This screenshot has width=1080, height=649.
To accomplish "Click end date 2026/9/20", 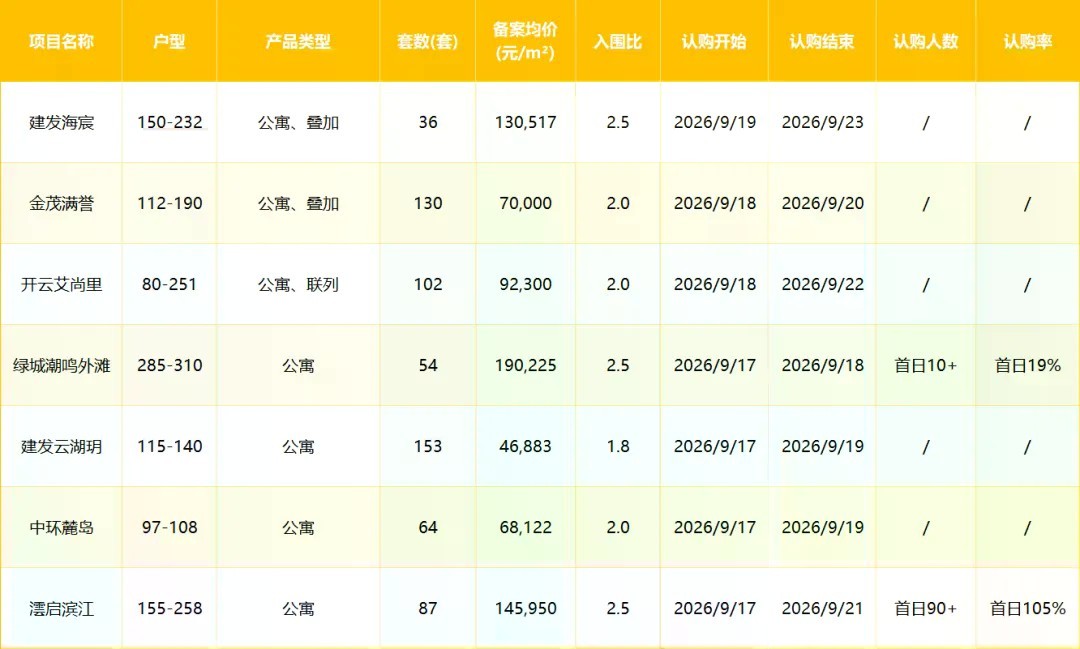I will (x=822, y=203).
